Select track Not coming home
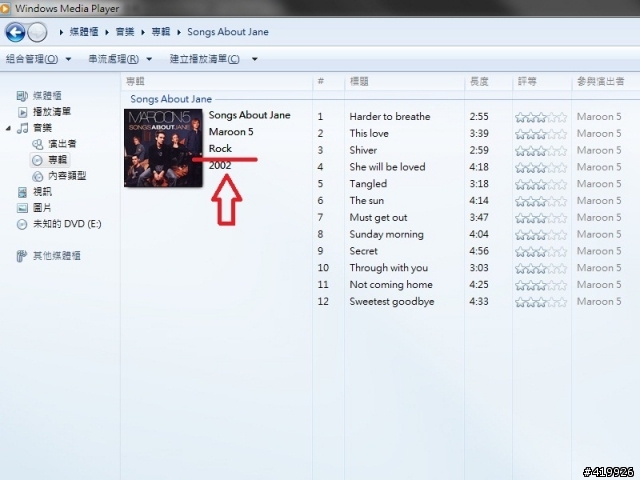Image resolution: width=640 pixels, height=480 pixels. (391, 284)
